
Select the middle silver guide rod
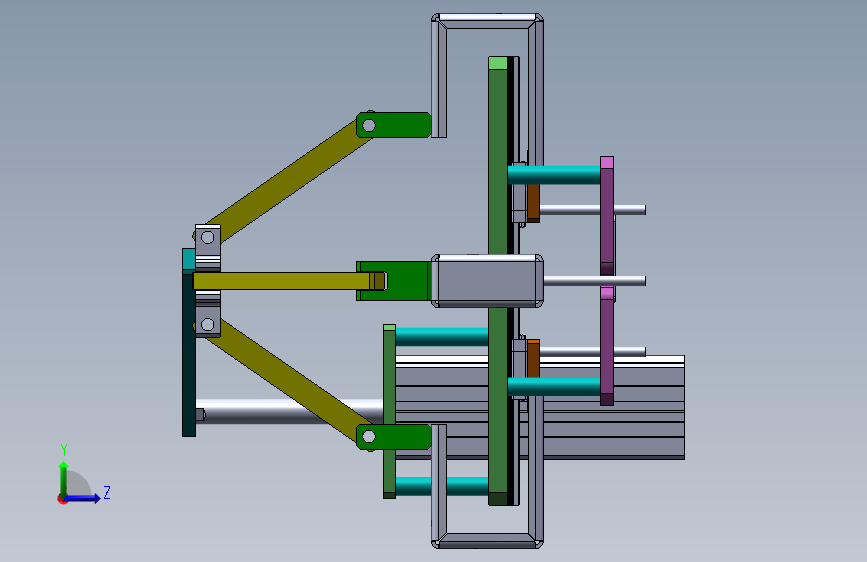click(594, 281)
